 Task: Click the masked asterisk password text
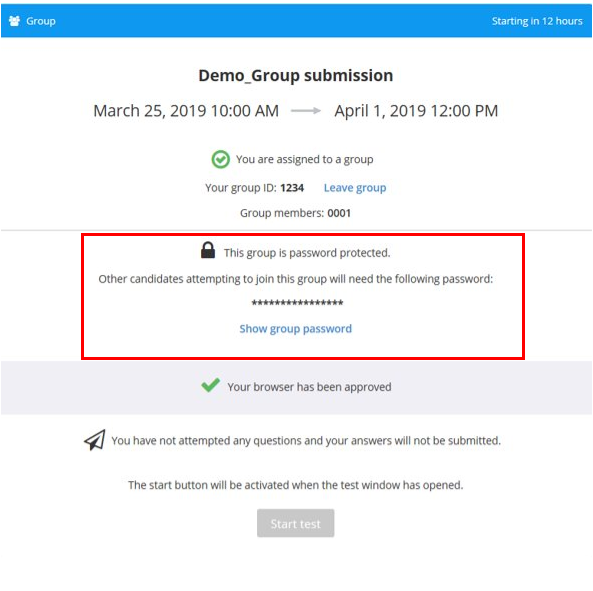click(x=297, y=303)
